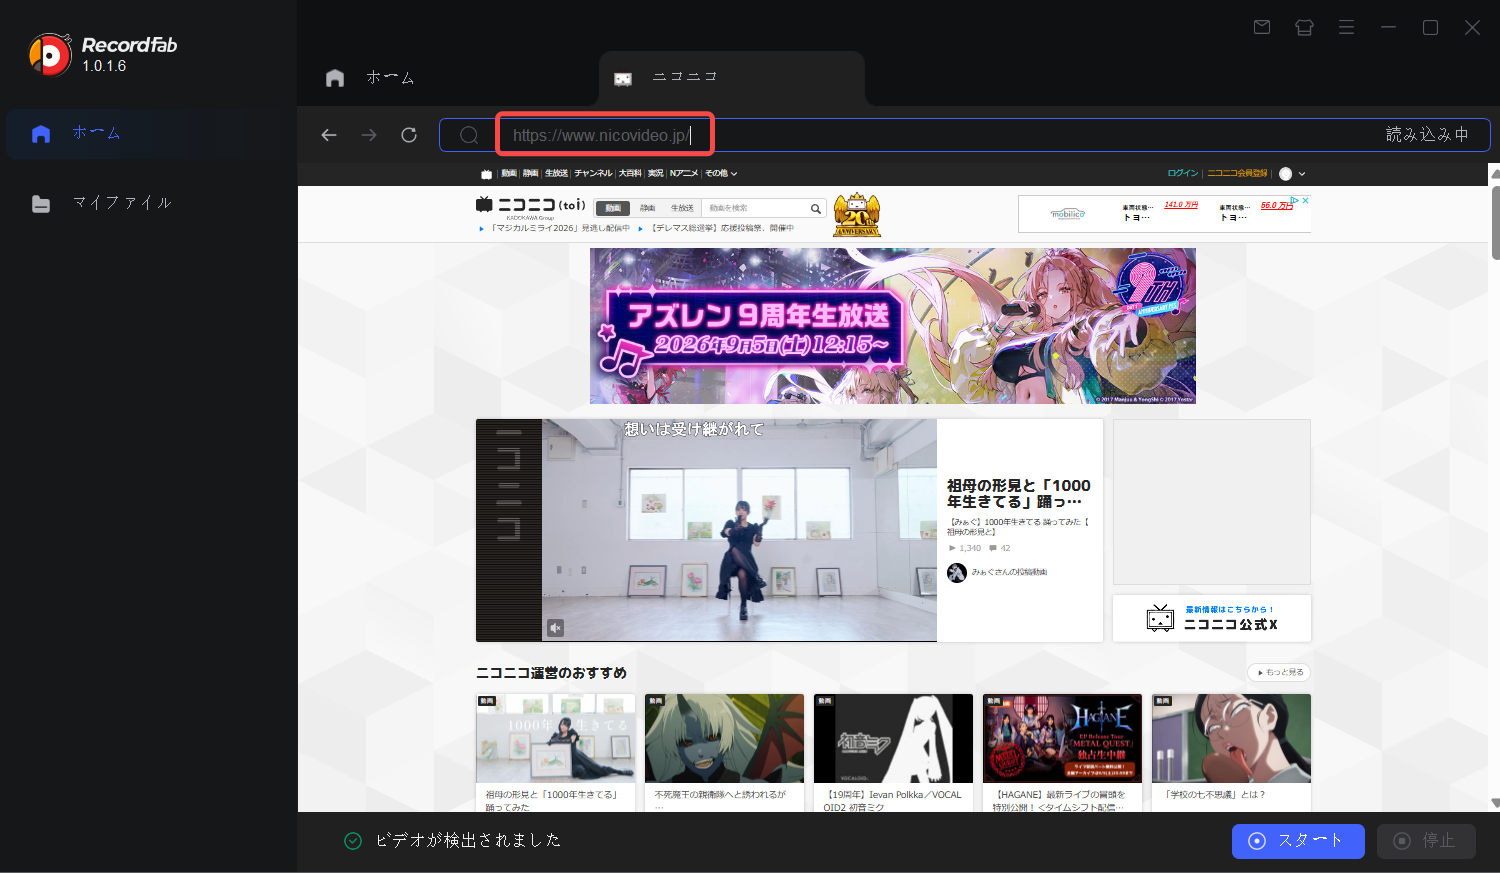Open the 不死魔王の親衛隊 video thumbnail
The image size is (1500, 873).
click(724, 738)
